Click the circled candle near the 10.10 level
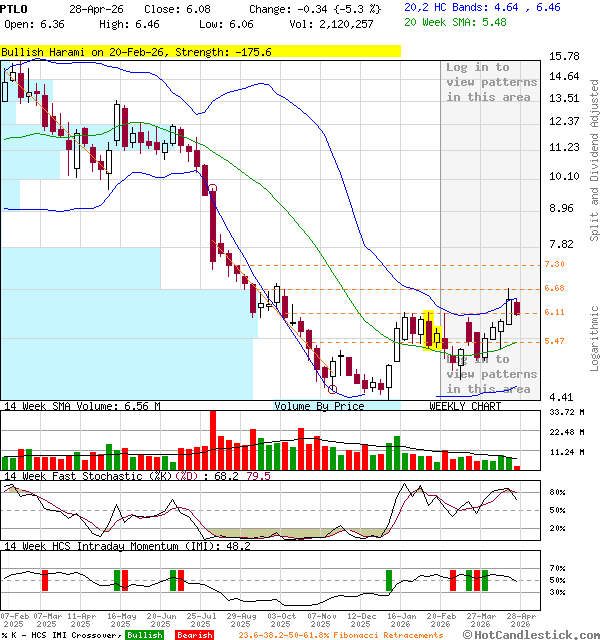This screenshot has height=640, width=600. tap(212, 188)
